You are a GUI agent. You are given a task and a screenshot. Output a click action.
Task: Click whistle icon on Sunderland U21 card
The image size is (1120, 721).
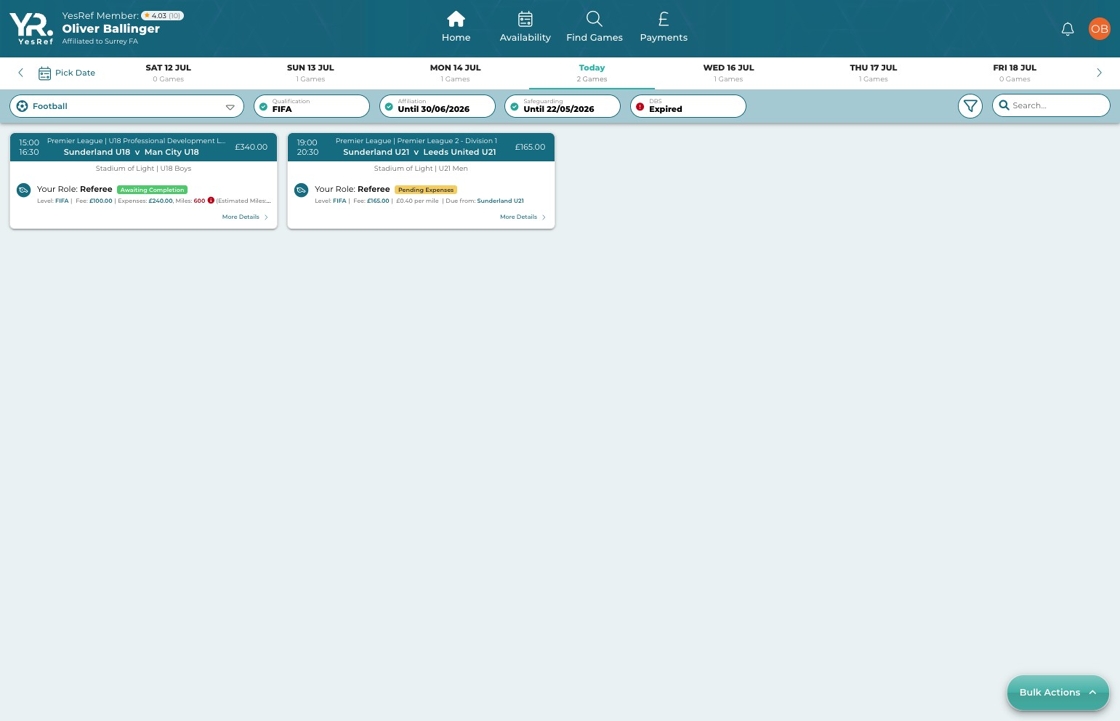301,190
